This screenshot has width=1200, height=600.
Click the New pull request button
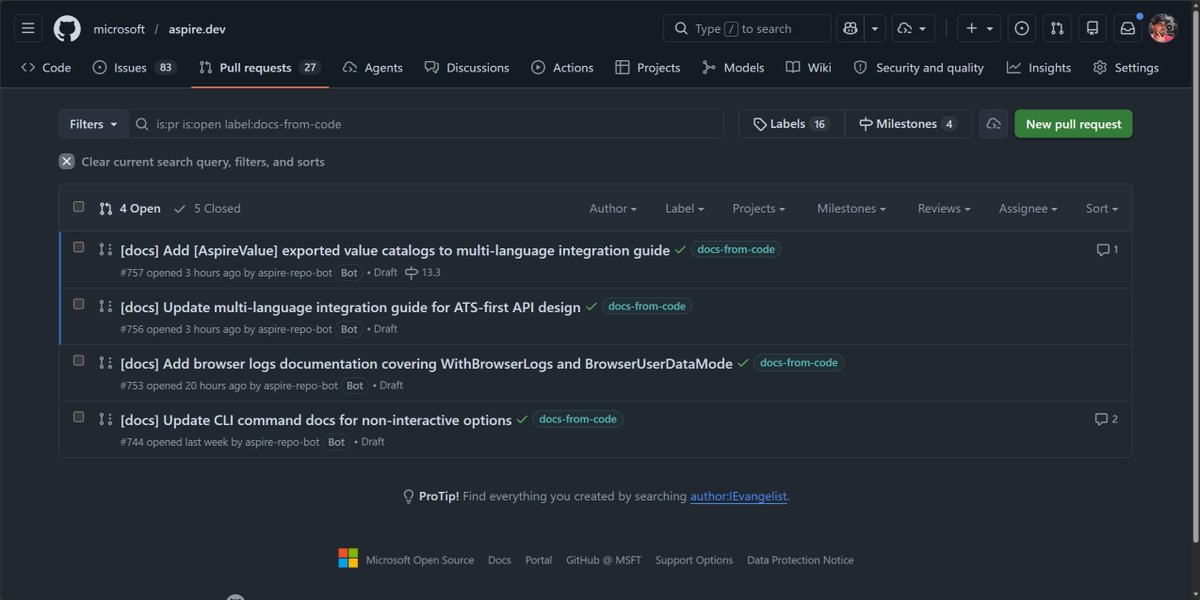click(x=1073, y=124)
